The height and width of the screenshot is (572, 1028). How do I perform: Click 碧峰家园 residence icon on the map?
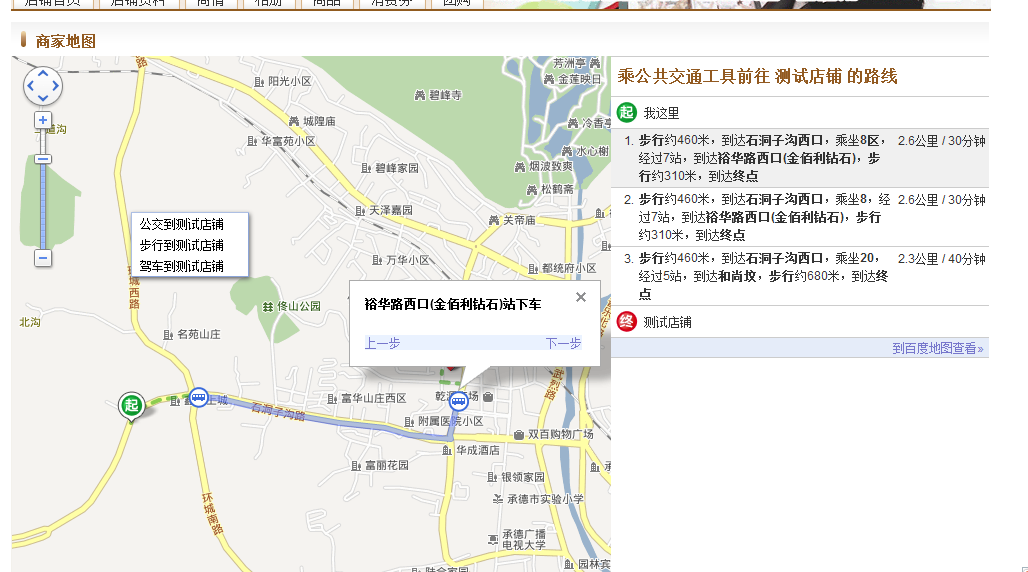click(x=366, y=169)
